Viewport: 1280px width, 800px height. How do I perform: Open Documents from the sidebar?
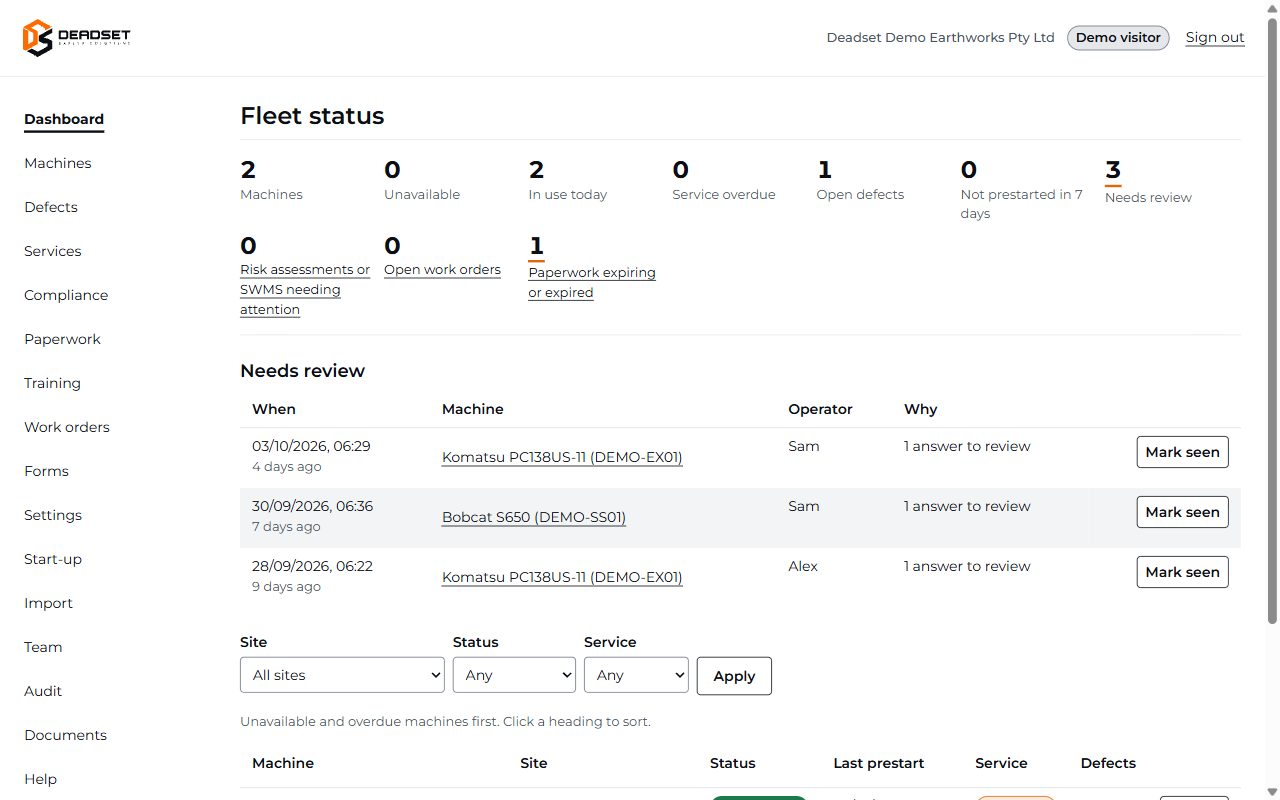pyautogui.click(x=65, y=735)
